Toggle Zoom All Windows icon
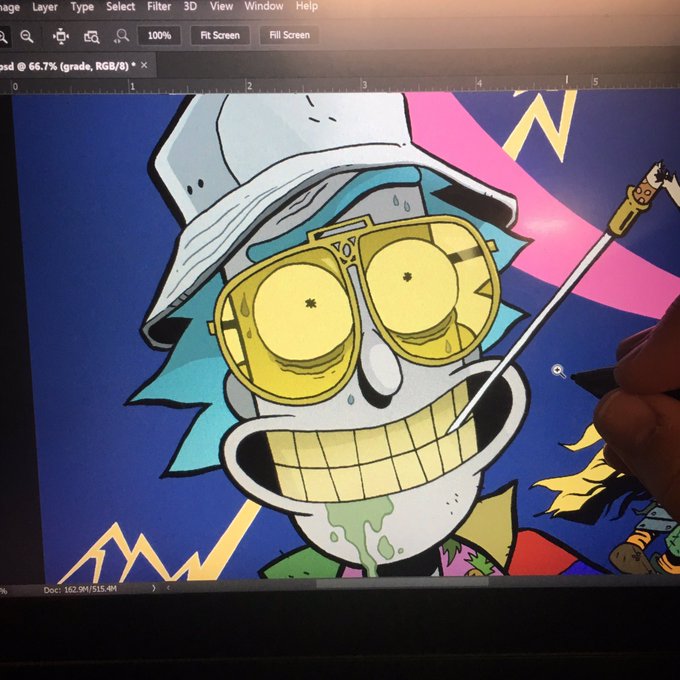Screen dimensions: 680x680 pos(92,37)
